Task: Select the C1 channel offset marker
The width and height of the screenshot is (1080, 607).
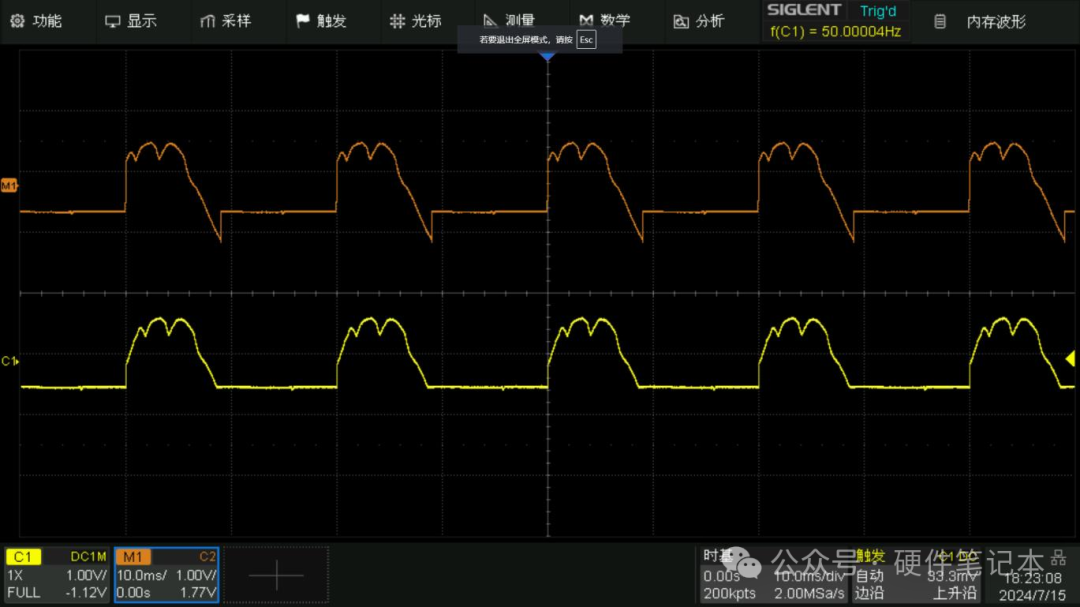Action: tap(10, 361)
